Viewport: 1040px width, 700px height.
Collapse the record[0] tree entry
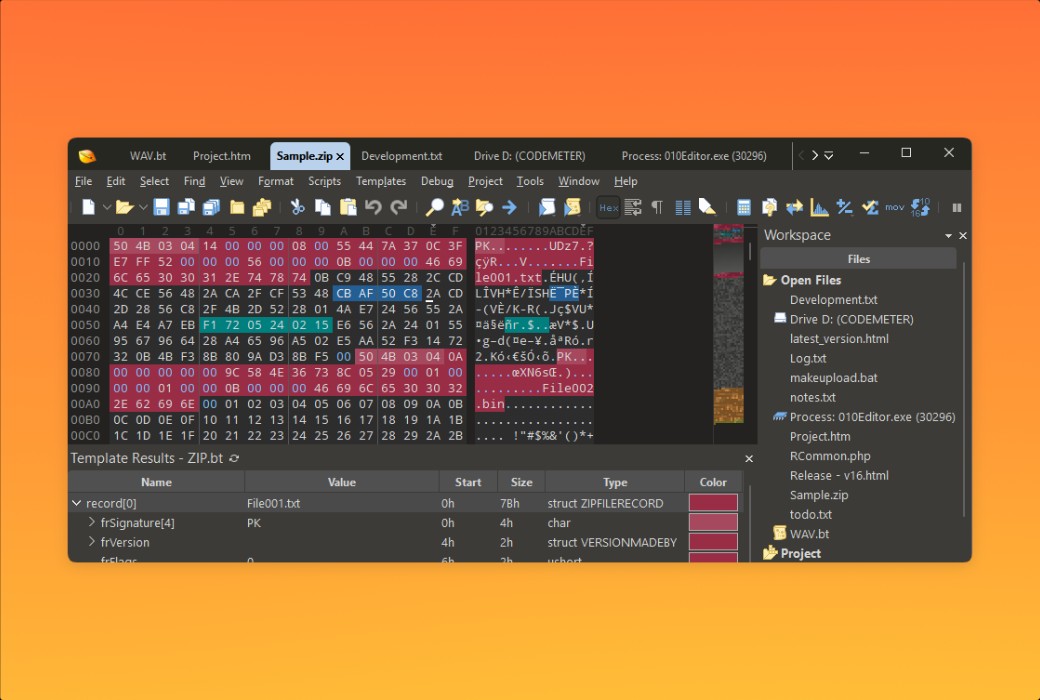76,503
